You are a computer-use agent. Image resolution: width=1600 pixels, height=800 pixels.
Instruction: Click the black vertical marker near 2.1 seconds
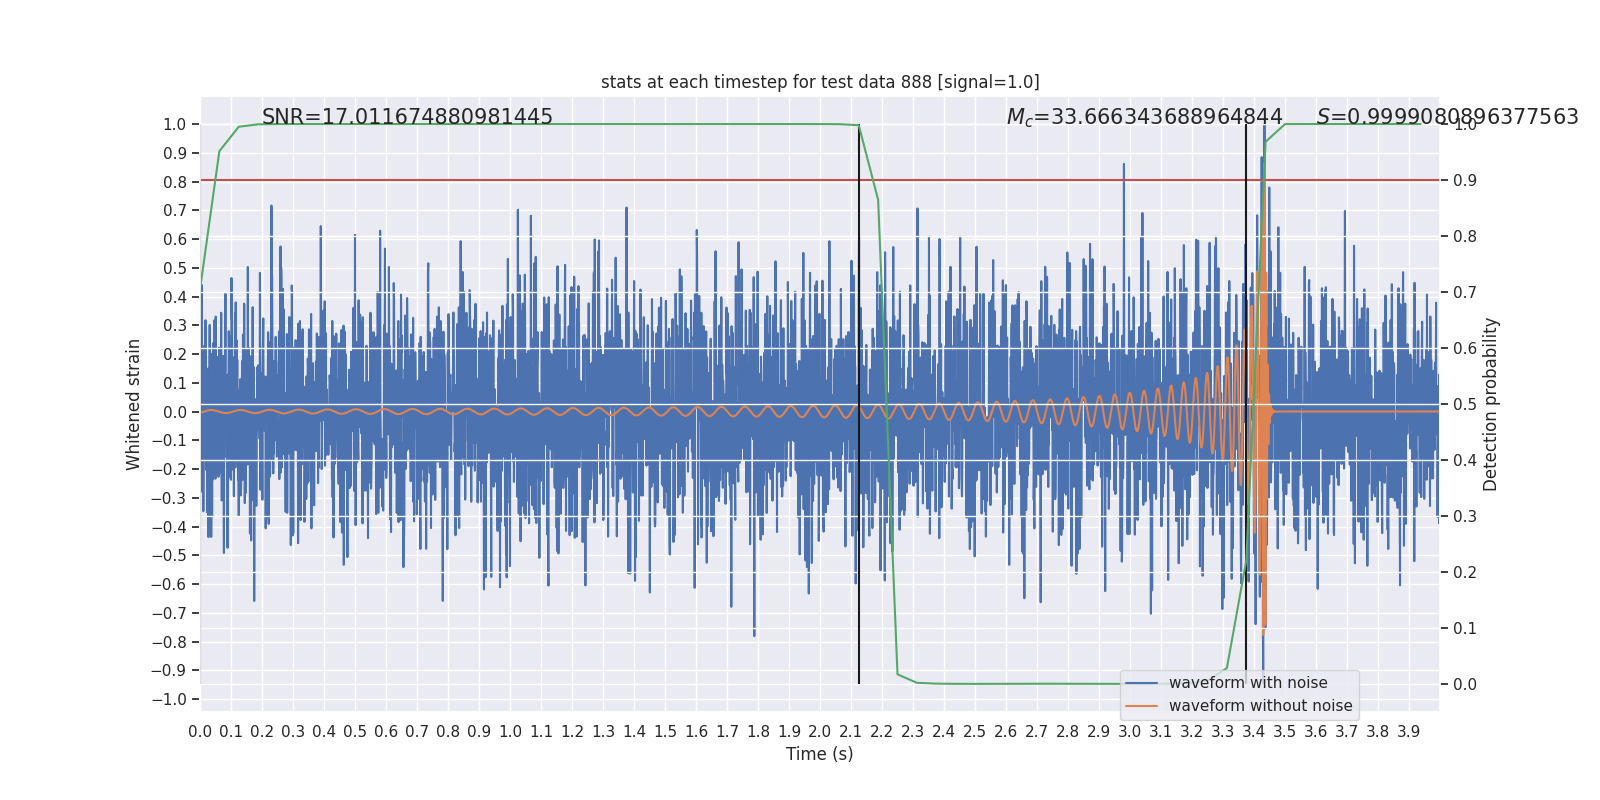pos(859,404)
